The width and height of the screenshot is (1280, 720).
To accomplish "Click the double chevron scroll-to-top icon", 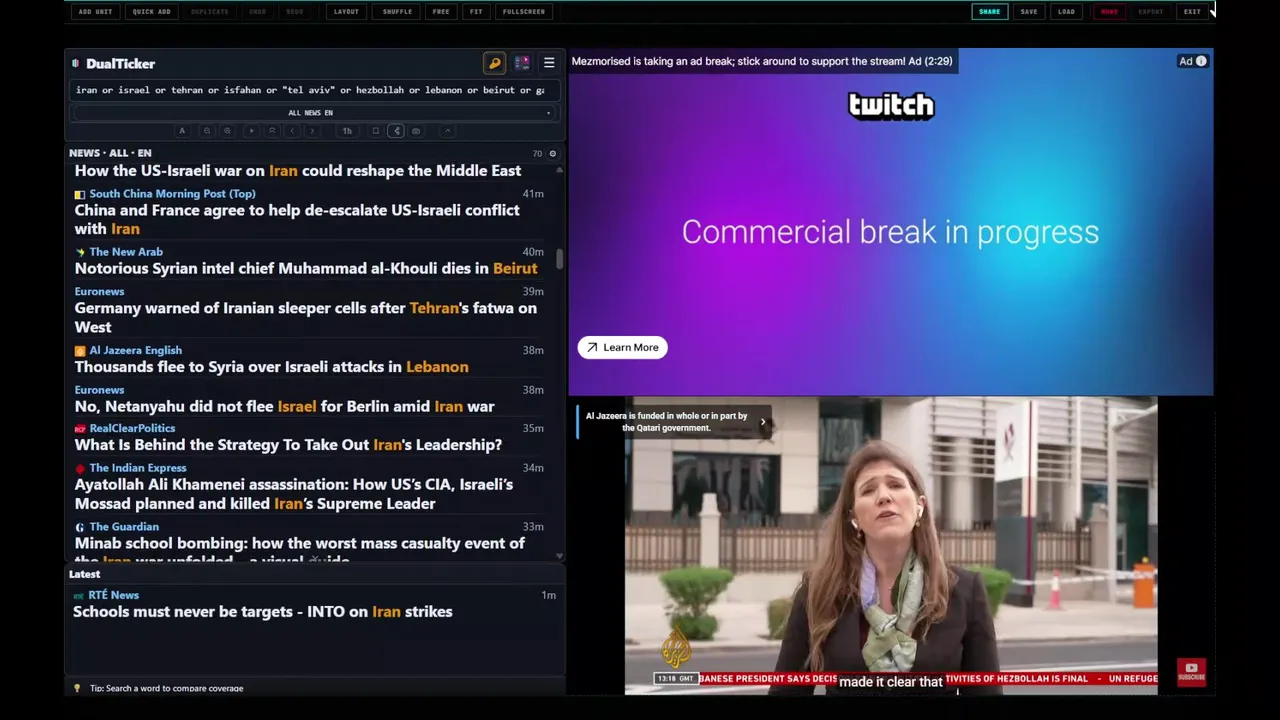I will pyautogui.click(x=272, y=131).
